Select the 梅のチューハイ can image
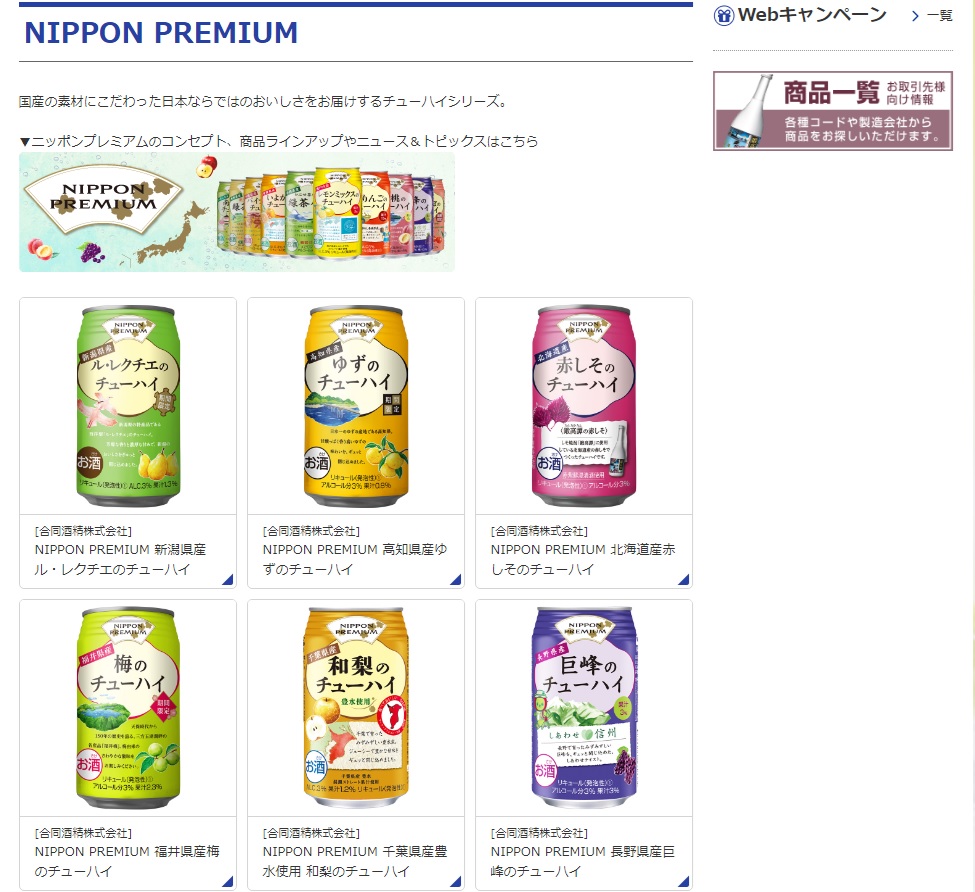The width and height of the screenshot is (975, 892). 128,707
